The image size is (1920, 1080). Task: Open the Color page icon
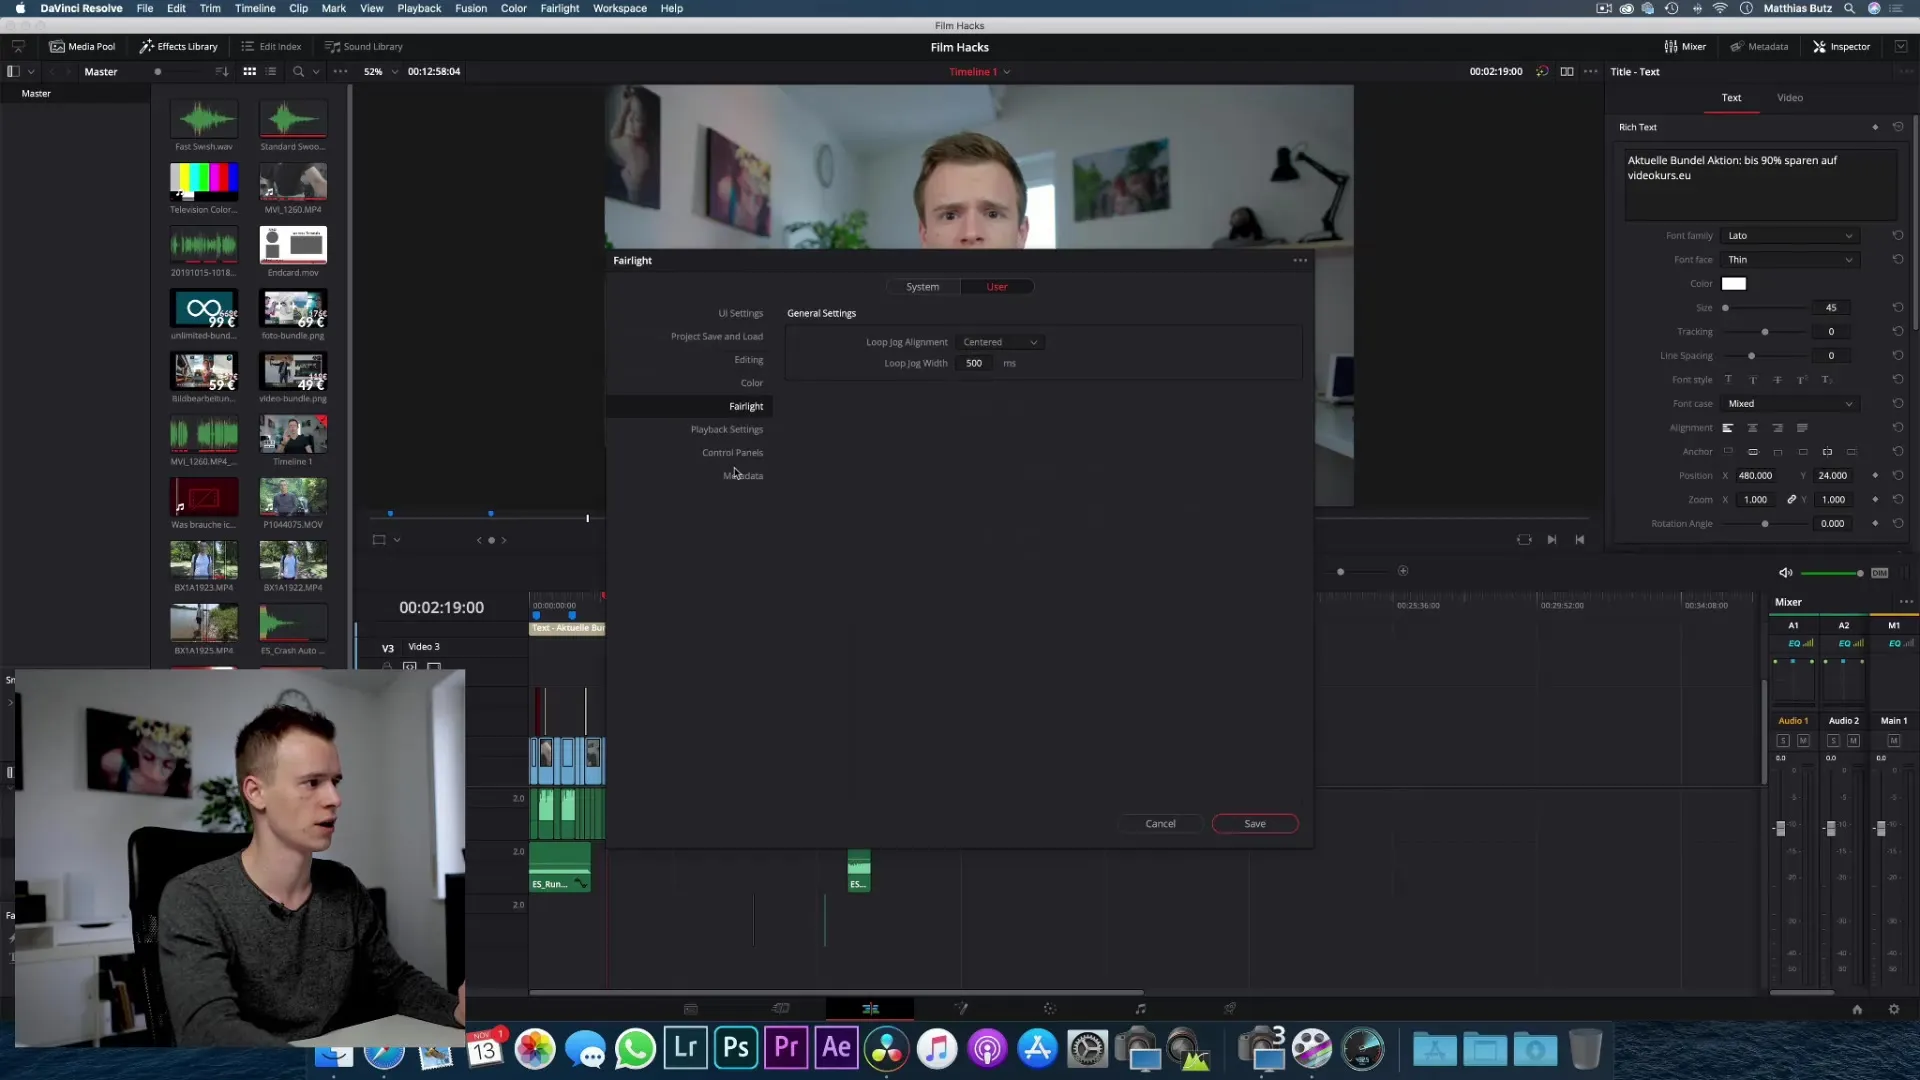click(x=1050, y=1009)
